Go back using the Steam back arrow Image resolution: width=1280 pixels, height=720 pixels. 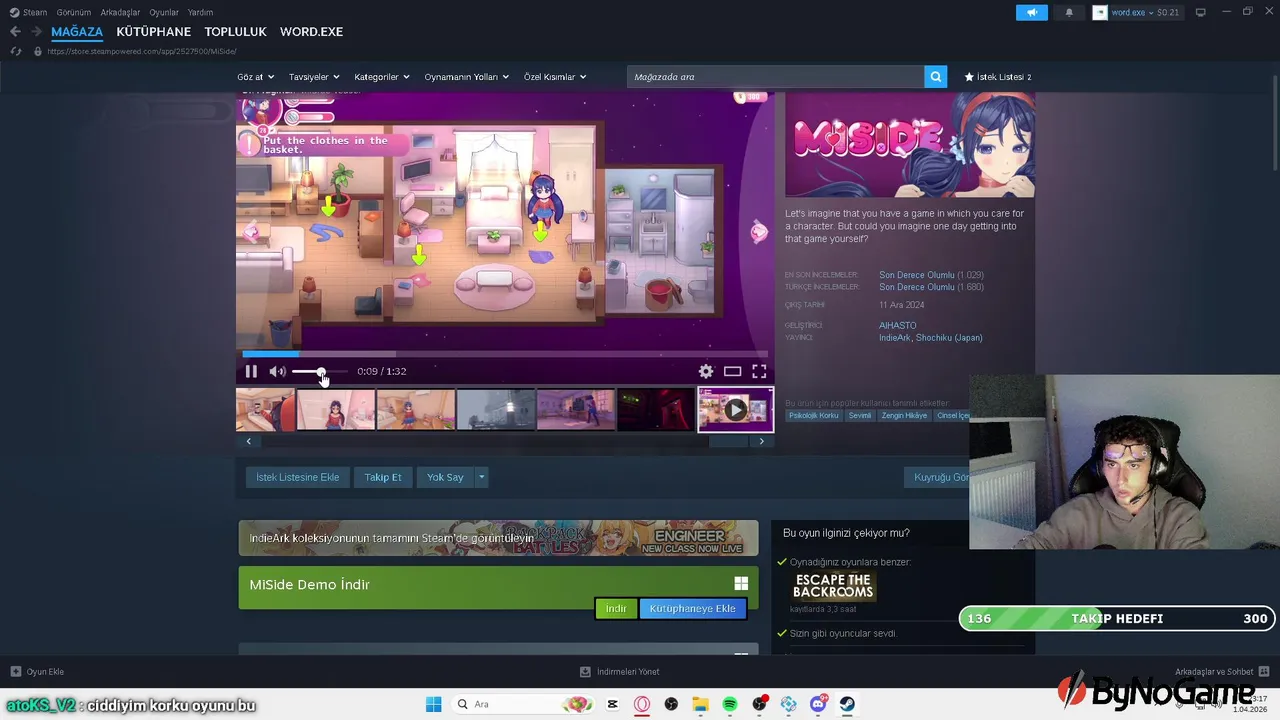pos(15,32)
